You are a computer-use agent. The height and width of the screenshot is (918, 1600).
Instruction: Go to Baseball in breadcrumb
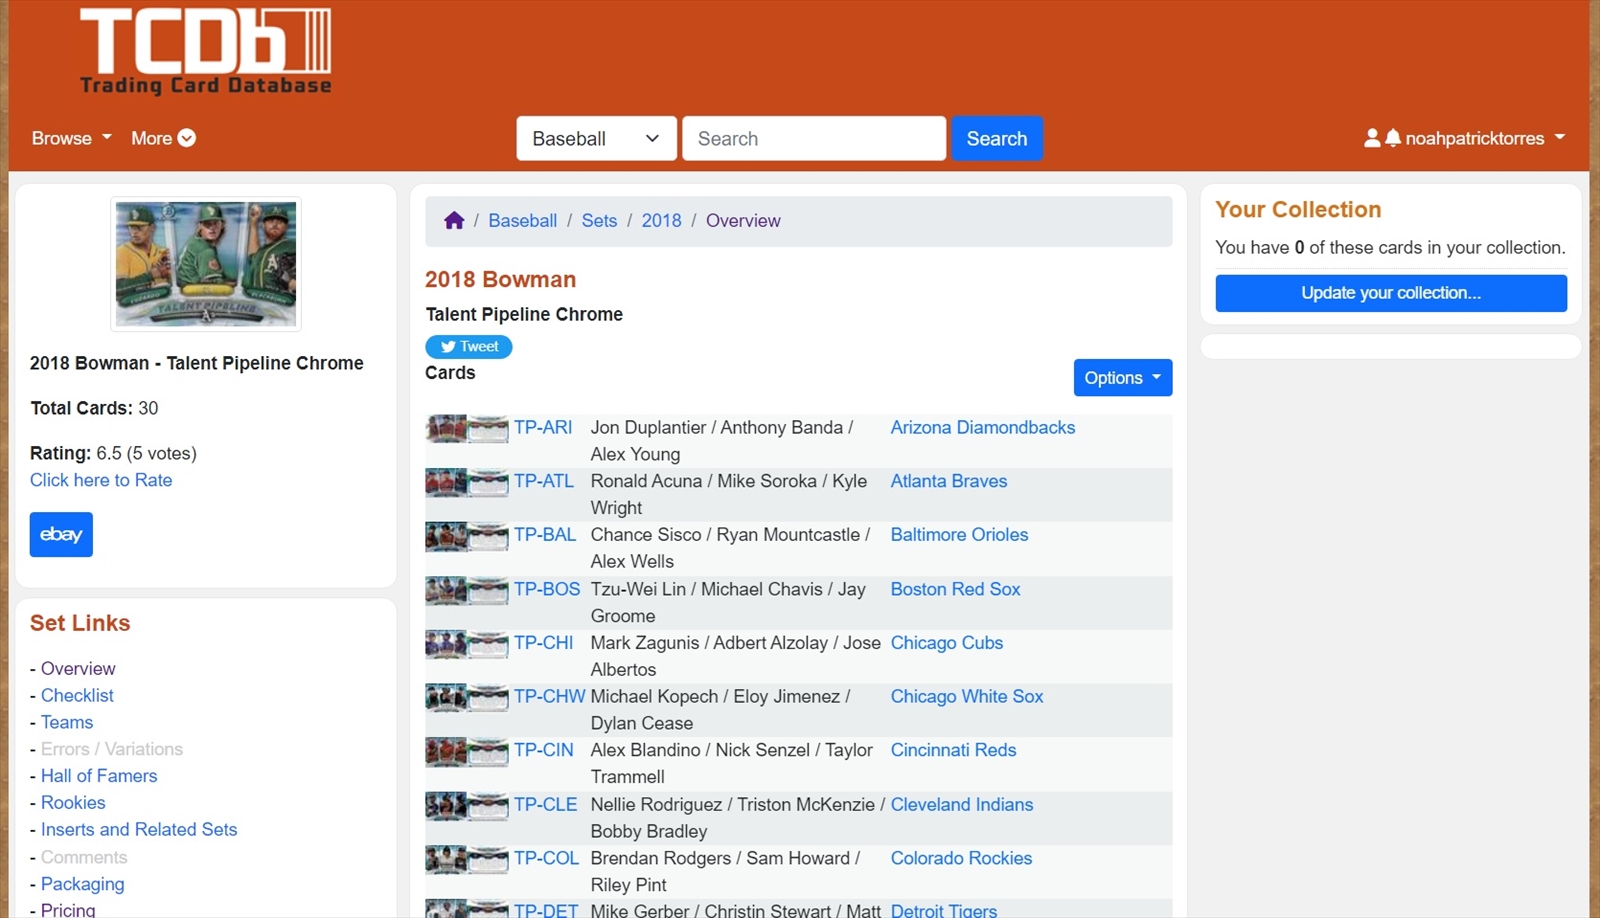pos(522,220)
